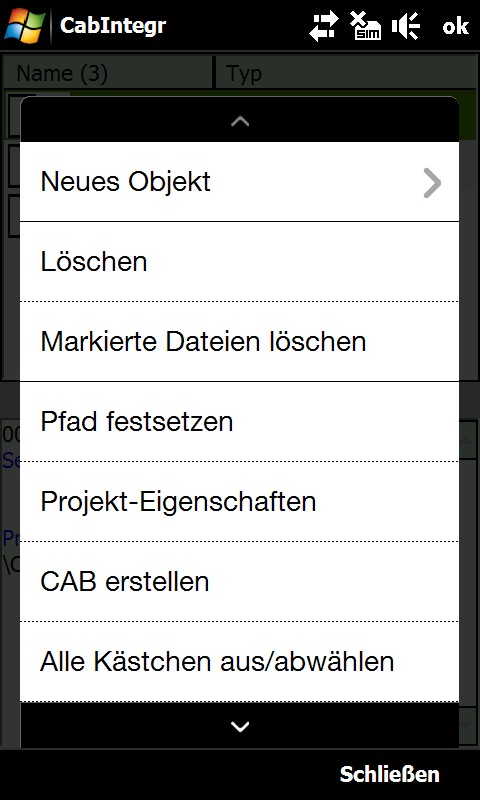Select CAB erstellen entry

coord(239,582)
